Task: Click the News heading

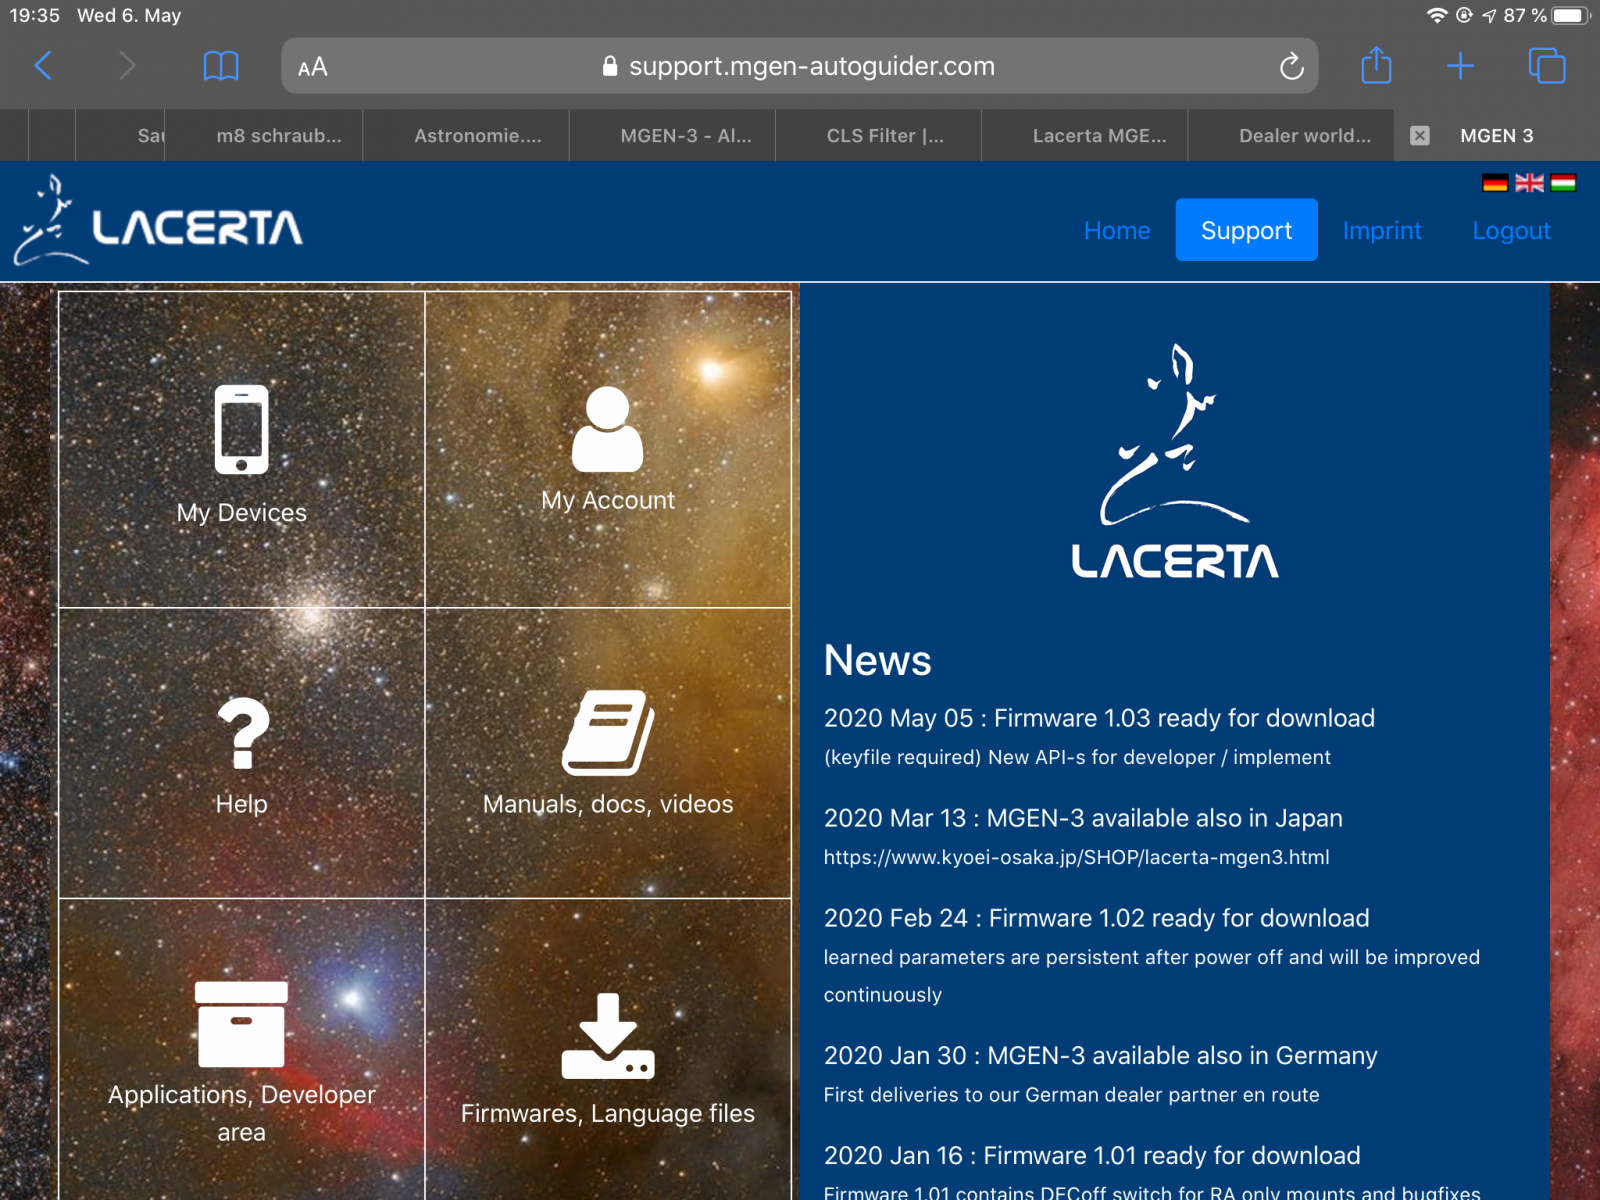Action: pos(877,660)
